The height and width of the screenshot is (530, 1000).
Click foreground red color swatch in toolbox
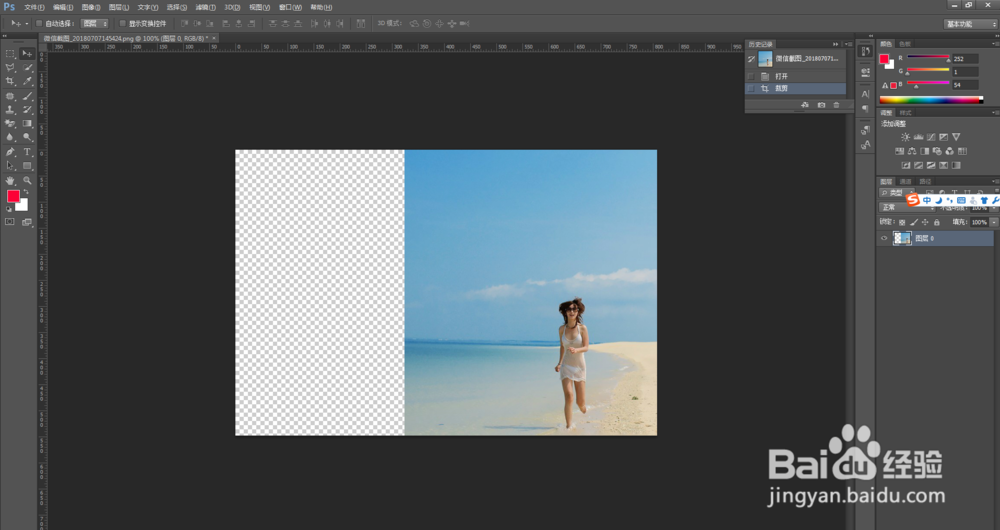(x=13, y=196)
